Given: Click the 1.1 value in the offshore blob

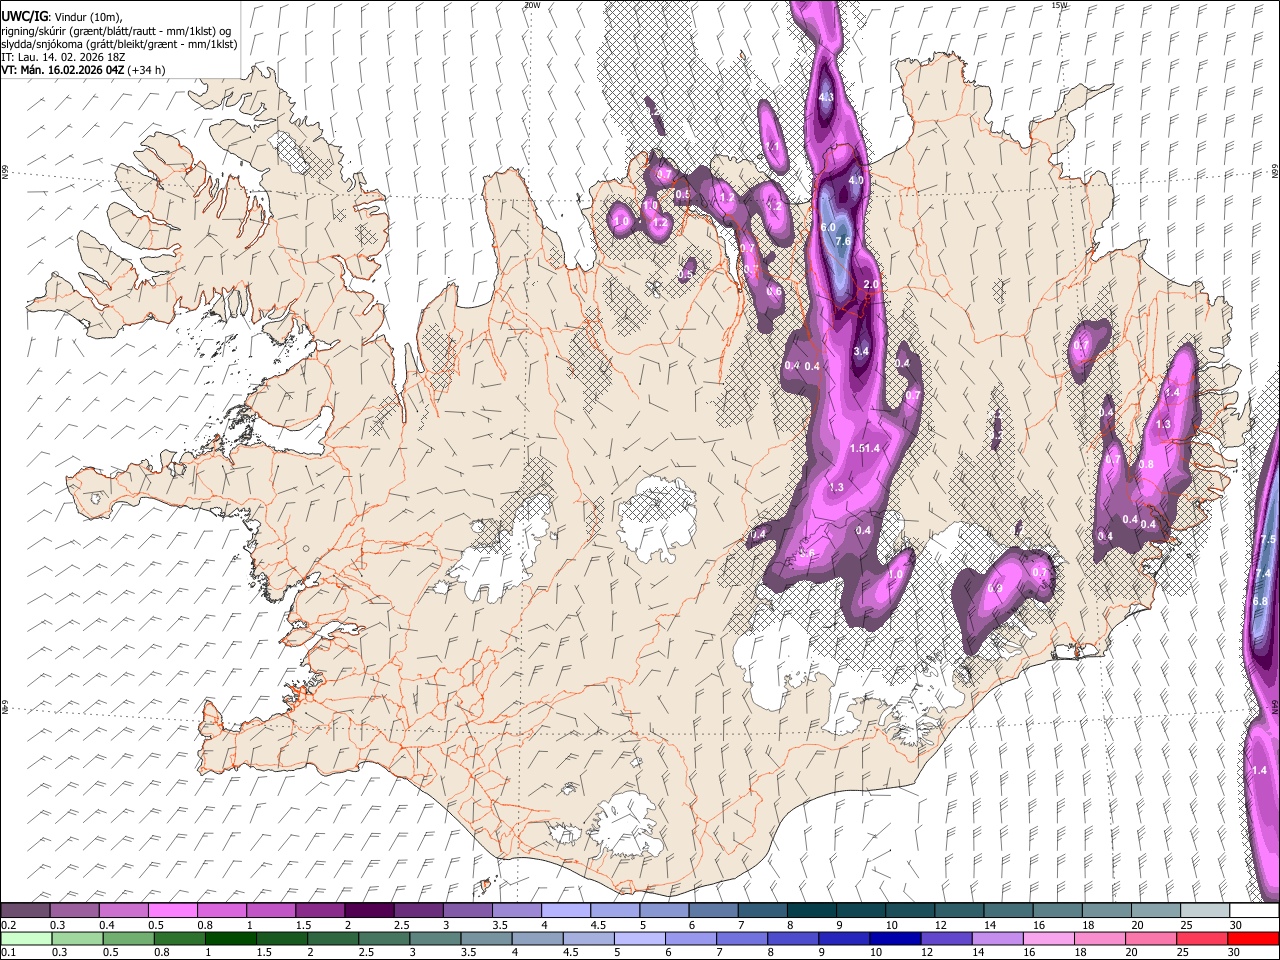Looking at the screenshot, I should click(774, 146).
